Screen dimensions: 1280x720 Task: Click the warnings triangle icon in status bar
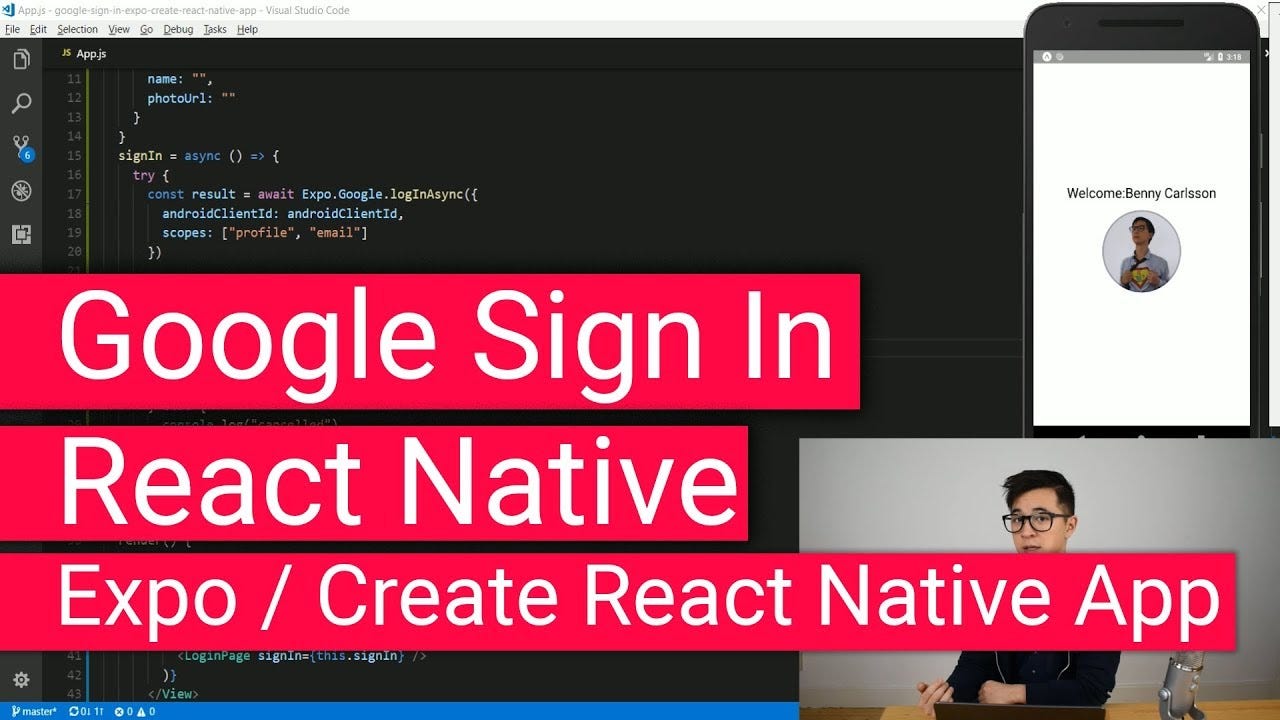[141, 712]
